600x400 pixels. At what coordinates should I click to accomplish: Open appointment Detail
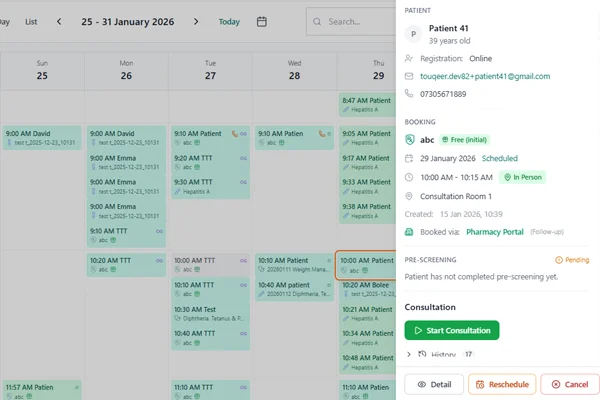click(x=434, y=384)
